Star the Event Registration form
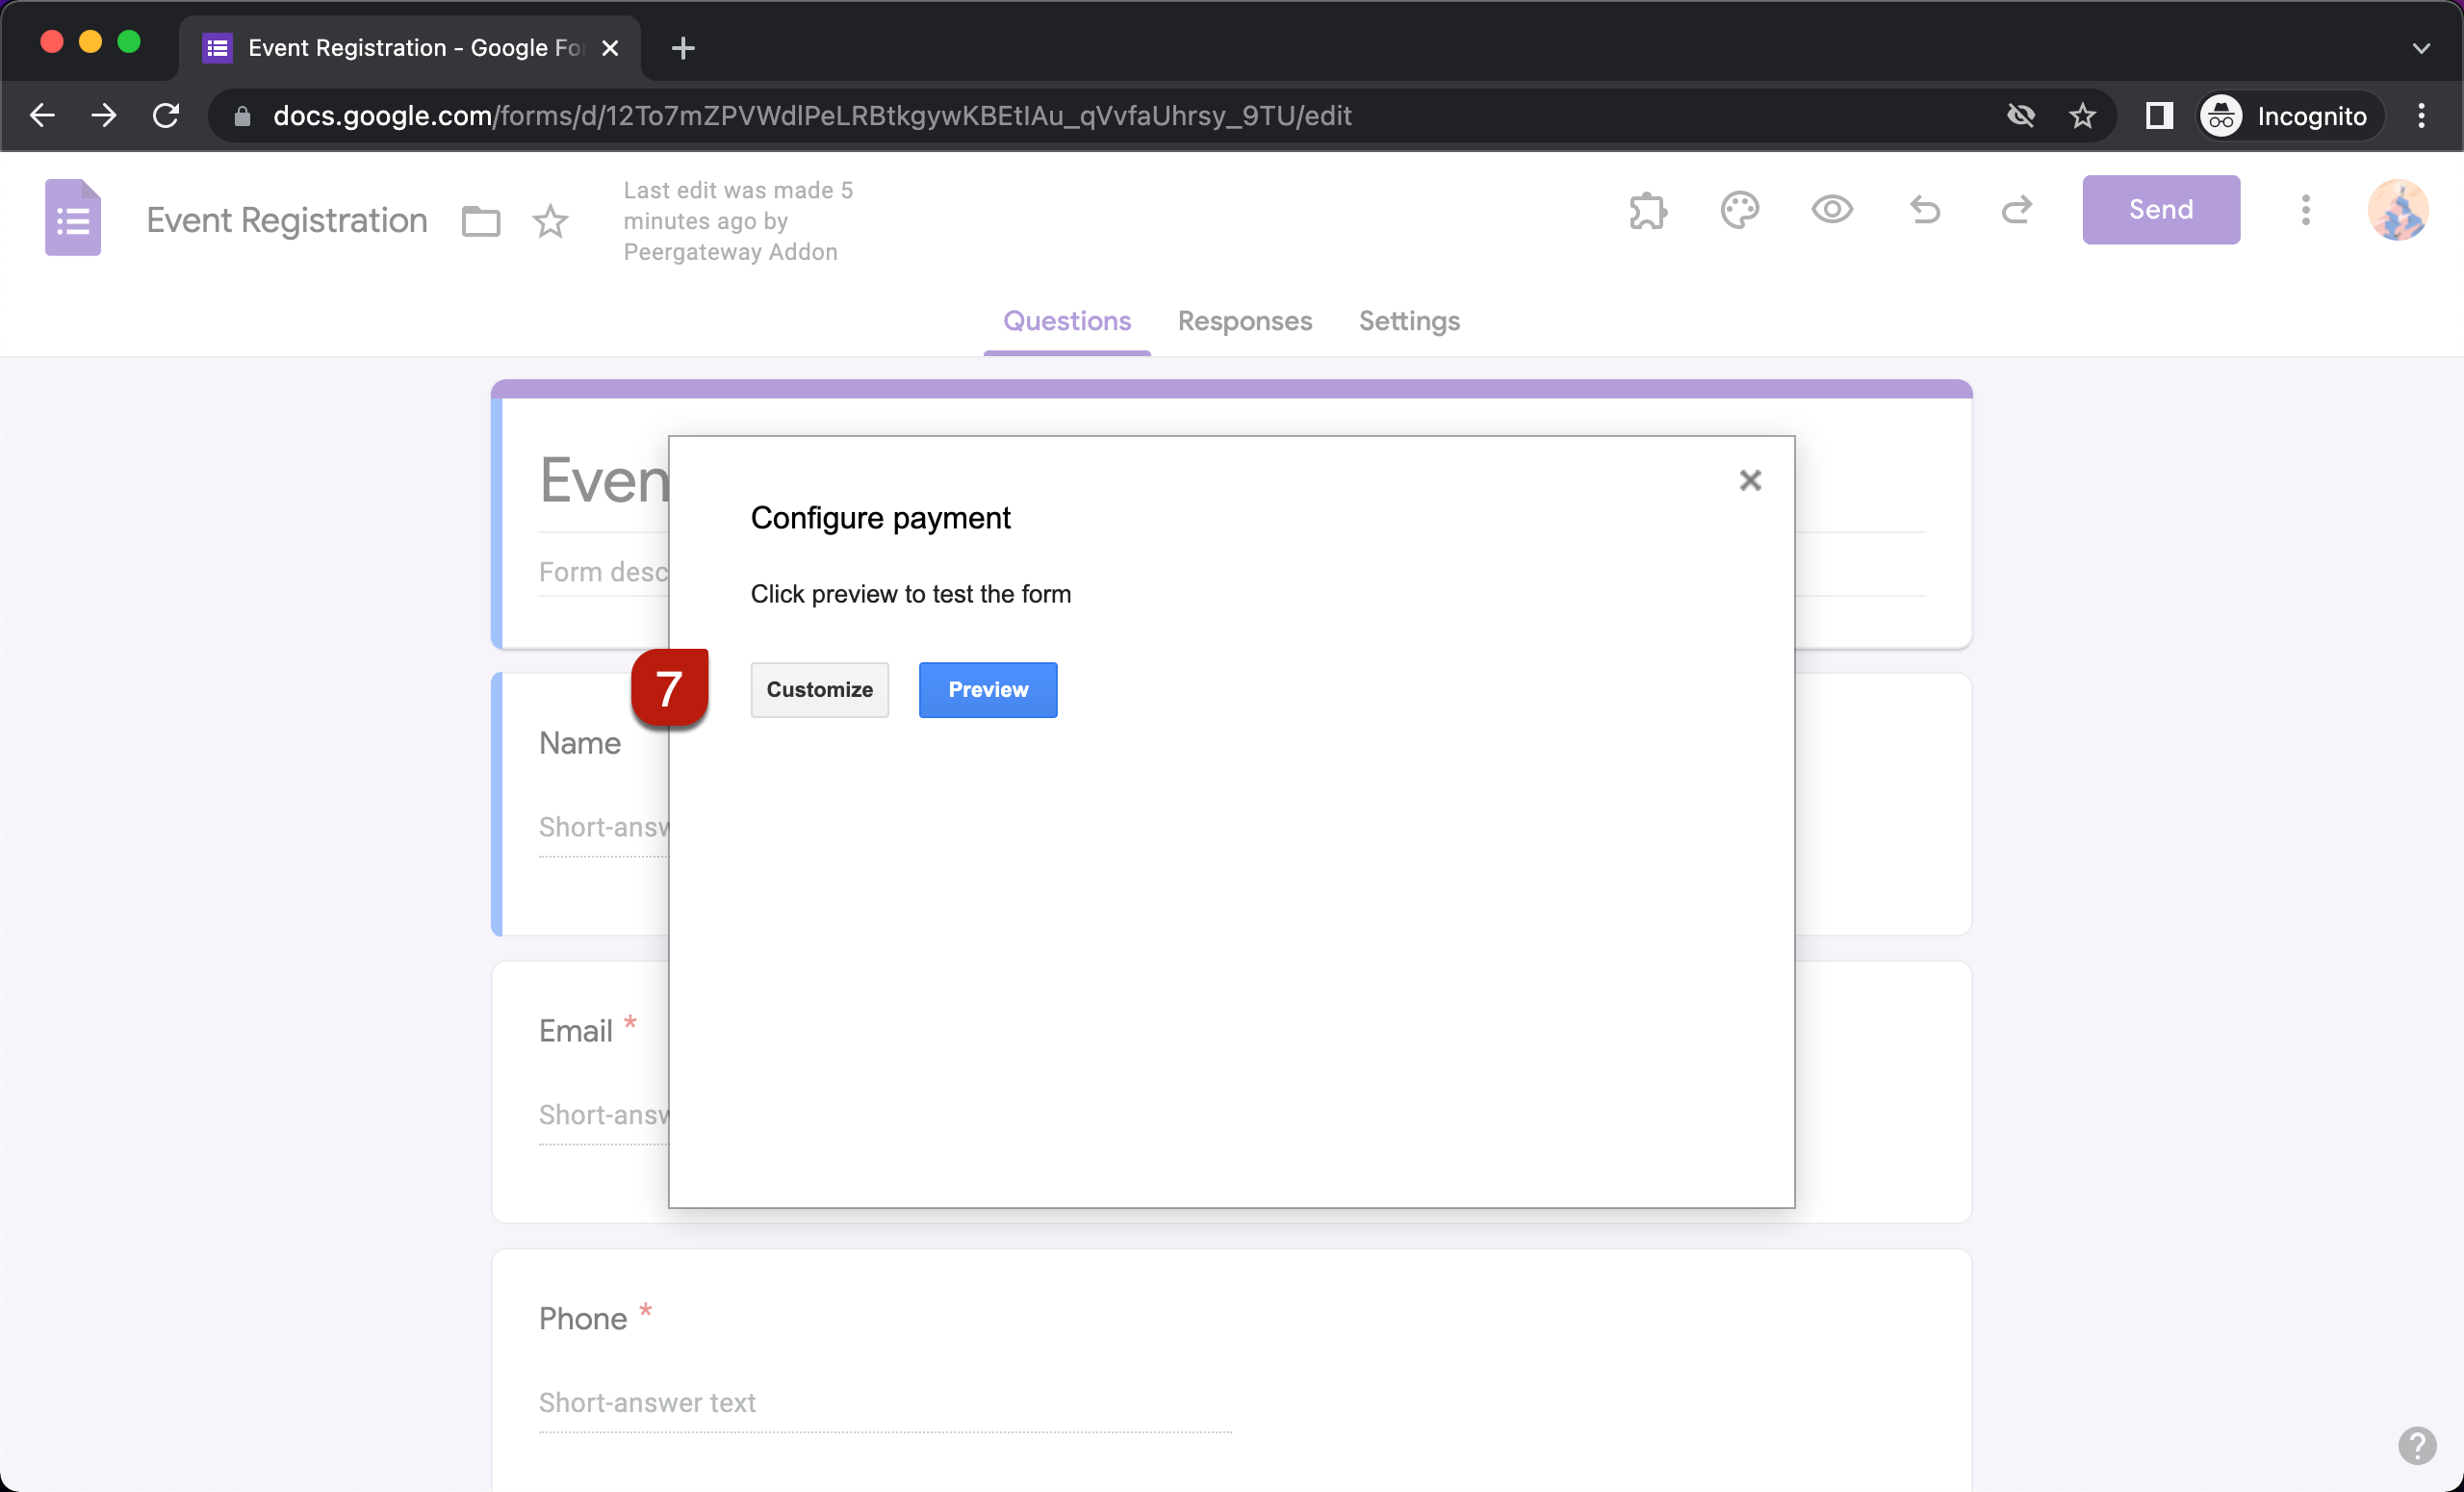The height and width of the screenshot is (1492, 2464). [551, 221]
